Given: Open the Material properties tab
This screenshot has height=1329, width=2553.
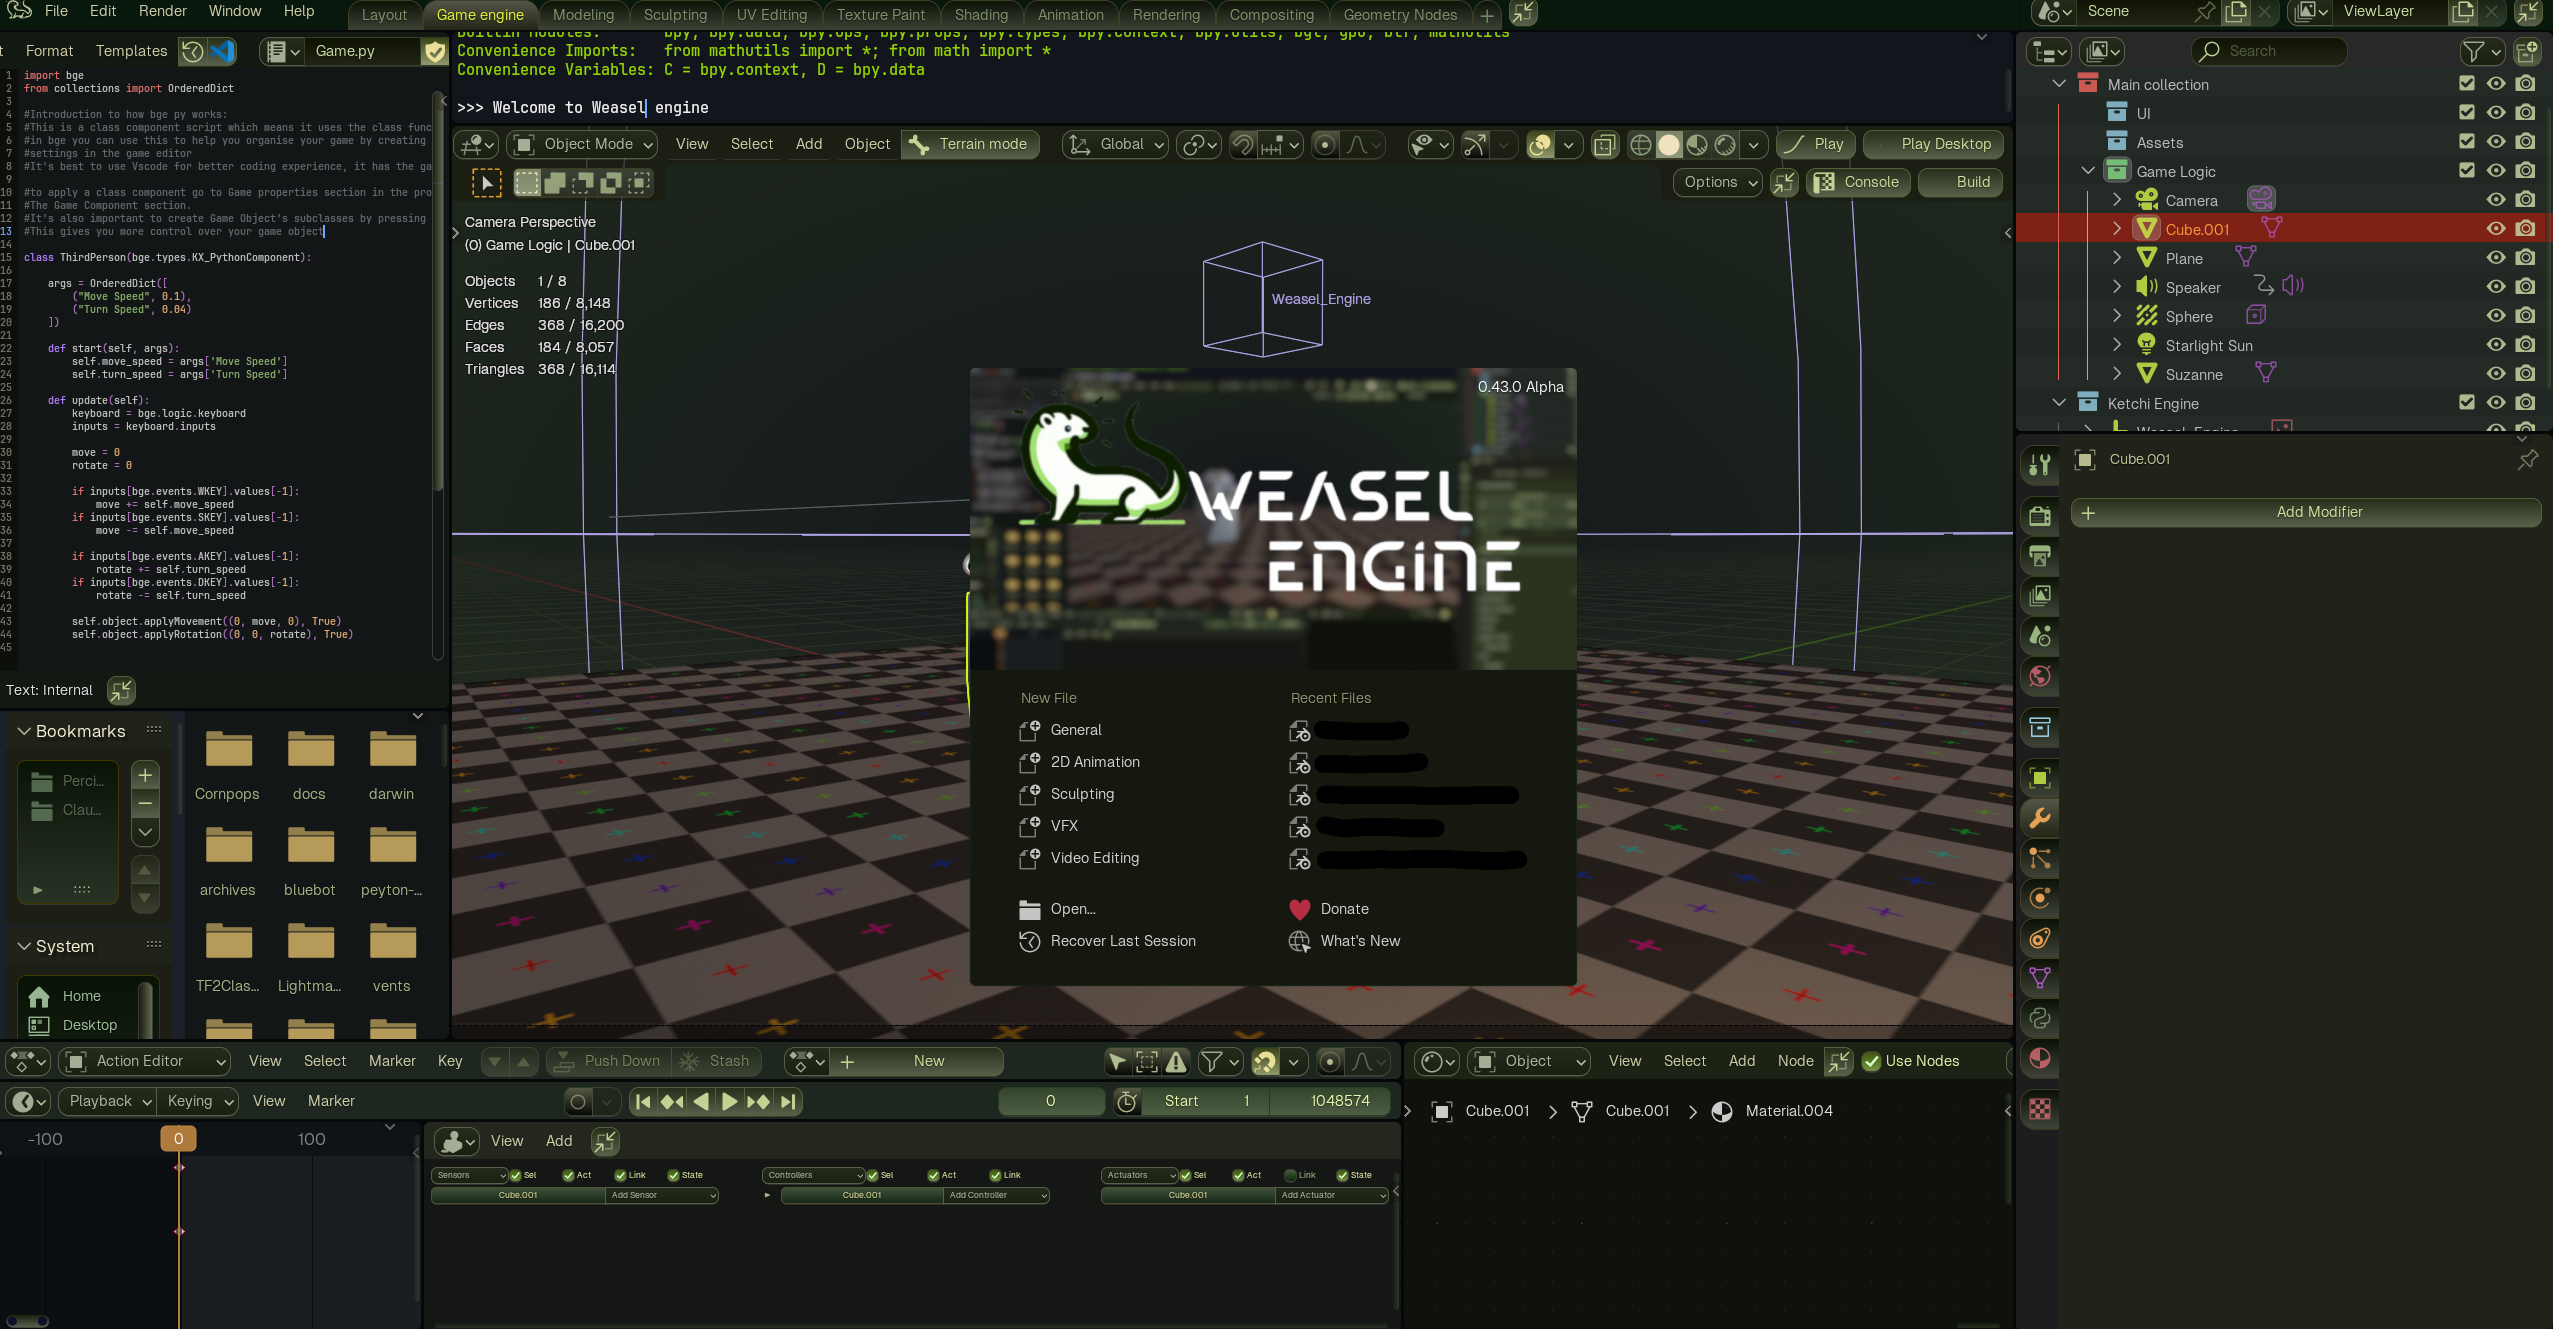Looking at the screenshot, I should point(2040,1058).
